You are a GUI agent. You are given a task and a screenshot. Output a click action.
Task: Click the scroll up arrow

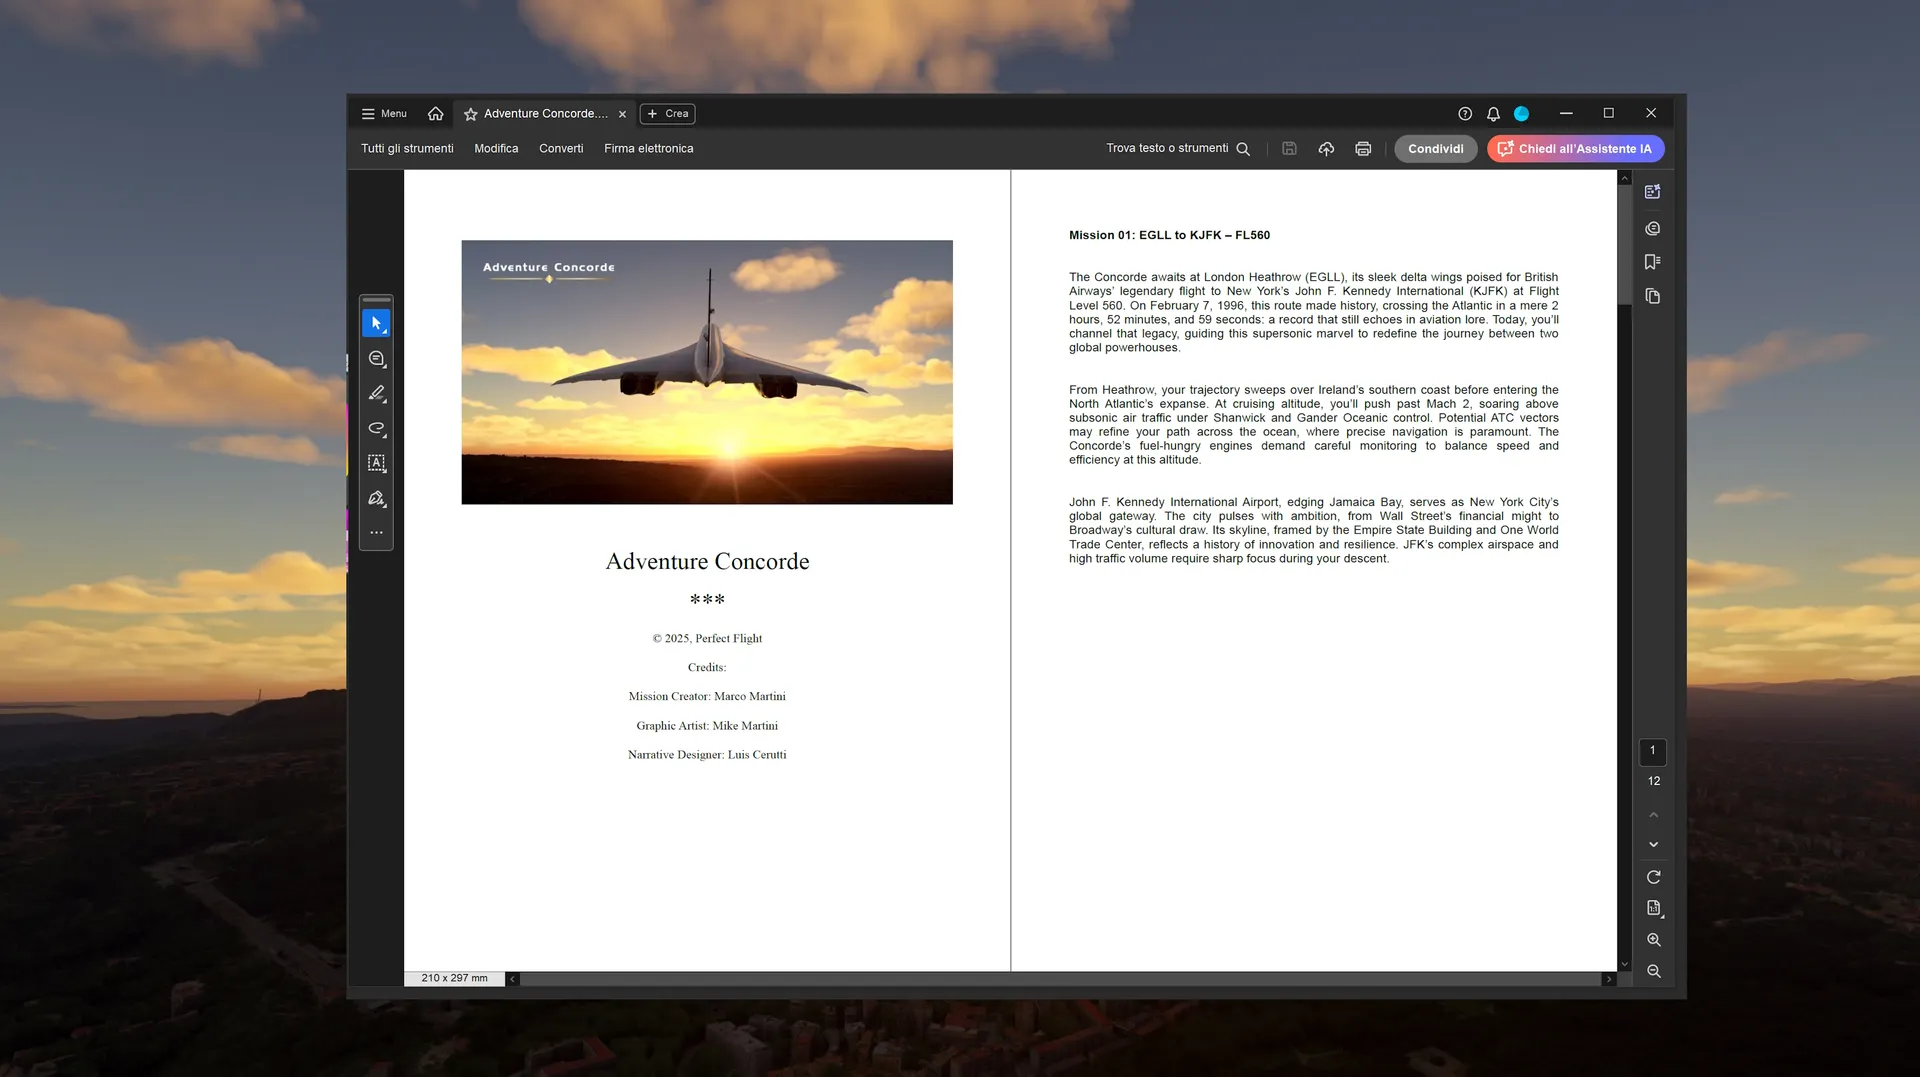click(1624, 178)
